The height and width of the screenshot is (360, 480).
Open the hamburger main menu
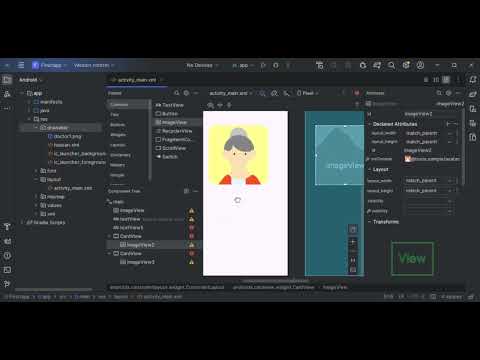coord(21,65)
